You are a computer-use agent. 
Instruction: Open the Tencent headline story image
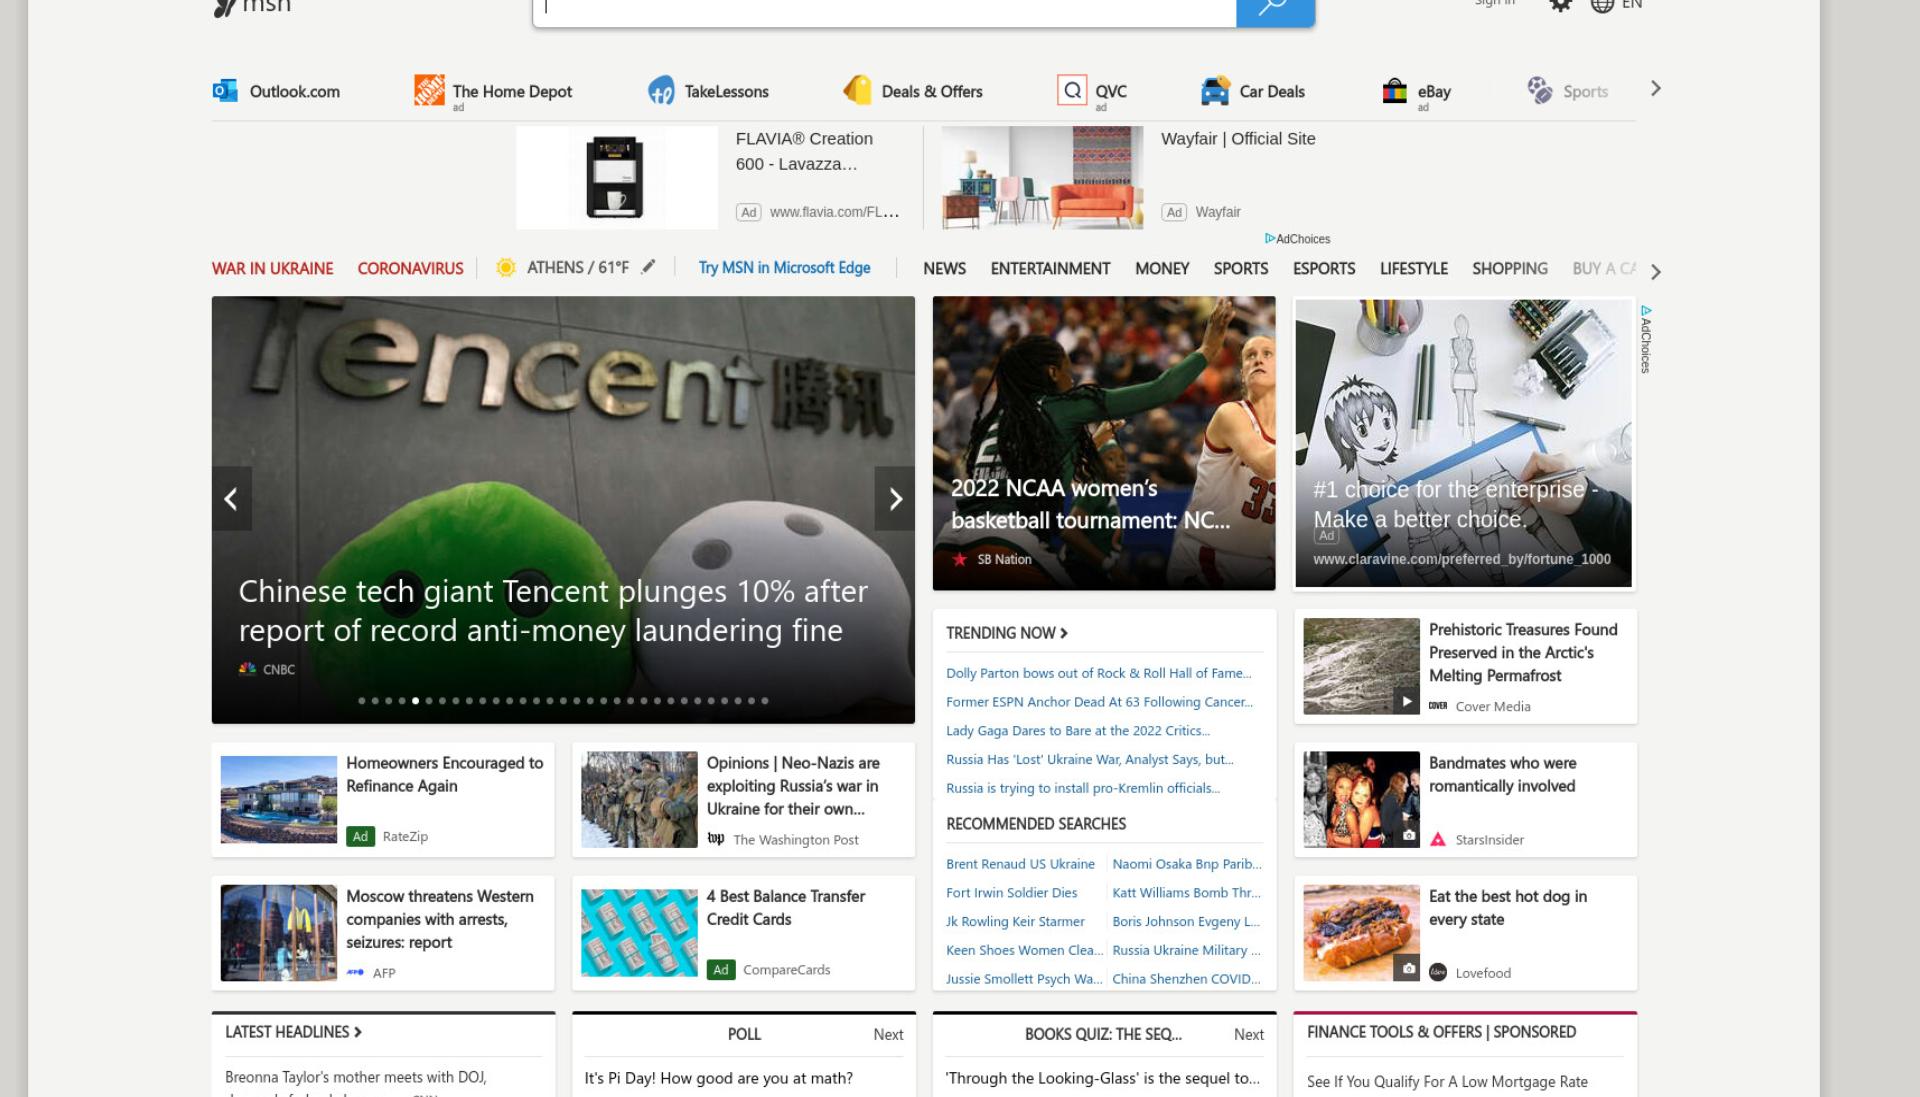[563, 509]
